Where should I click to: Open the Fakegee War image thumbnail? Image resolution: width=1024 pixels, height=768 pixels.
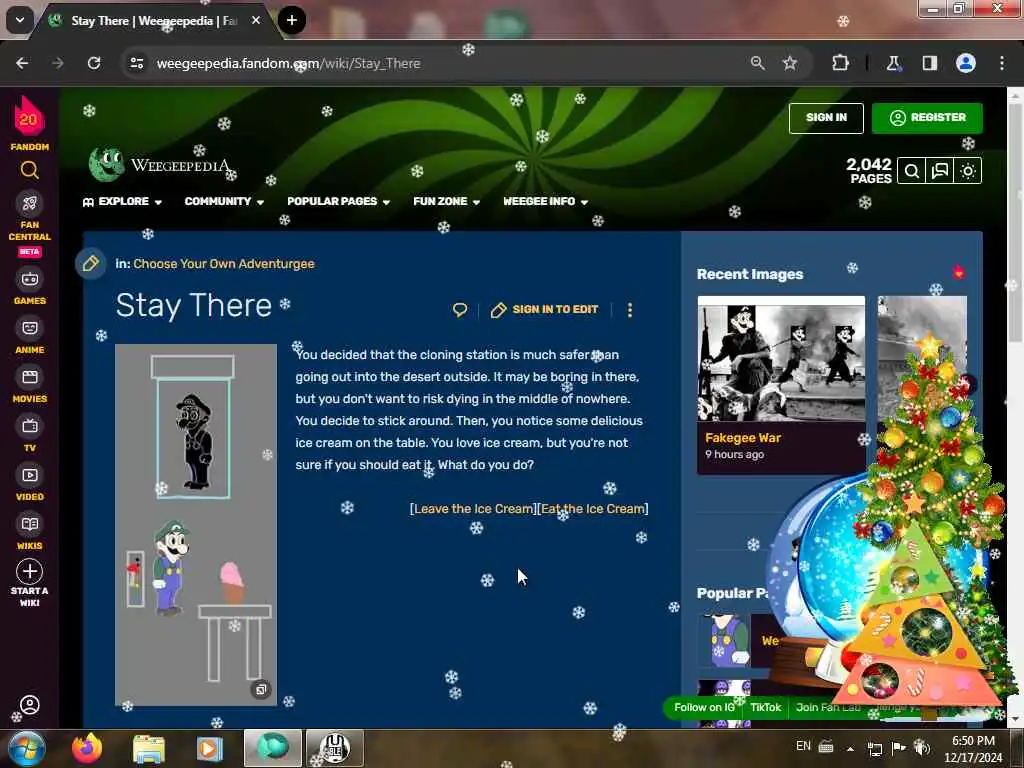click(781, 359)
